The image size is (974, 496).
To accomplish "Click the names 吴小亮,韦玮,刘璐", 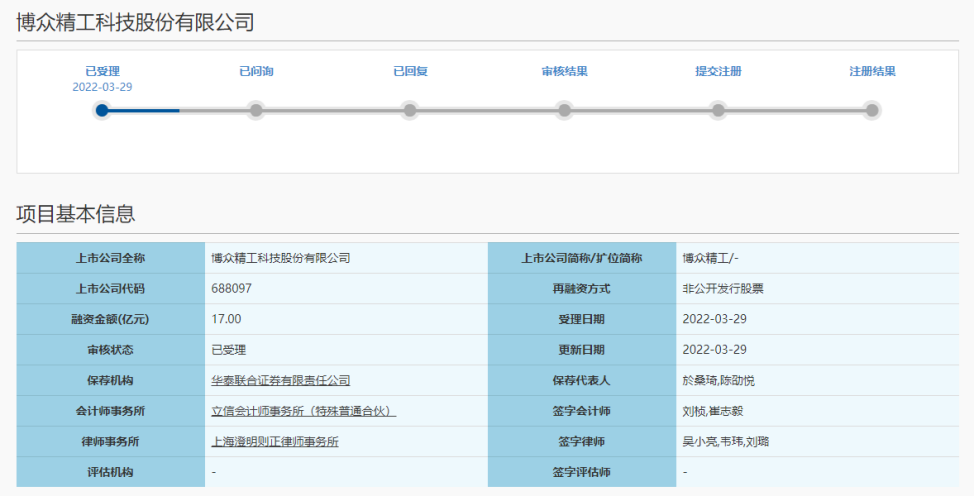I will [x=726, y=441].
